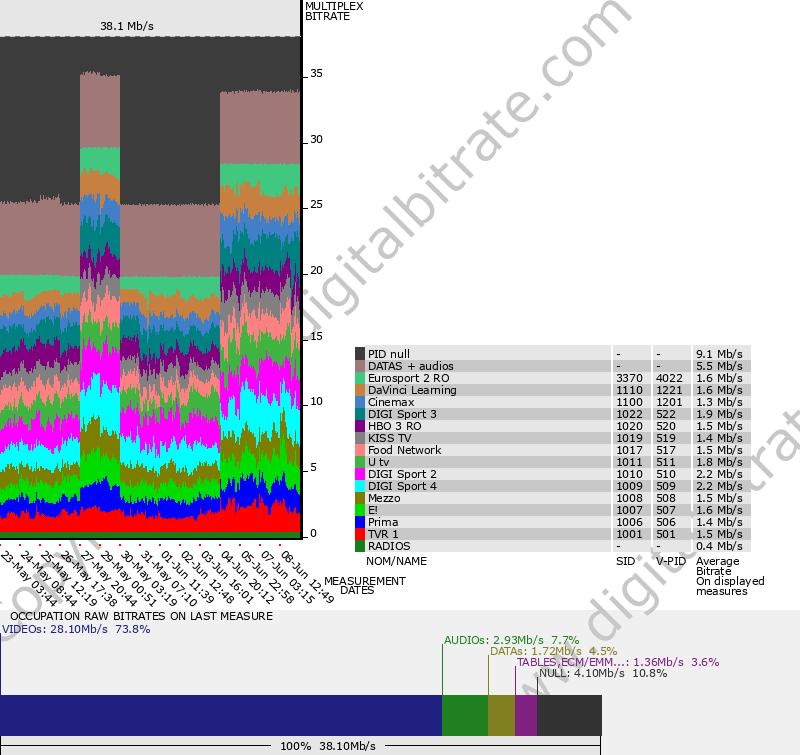Click the DIGI Sport 4 cyan swatch
800x755 pixels.
coord(360,486)
